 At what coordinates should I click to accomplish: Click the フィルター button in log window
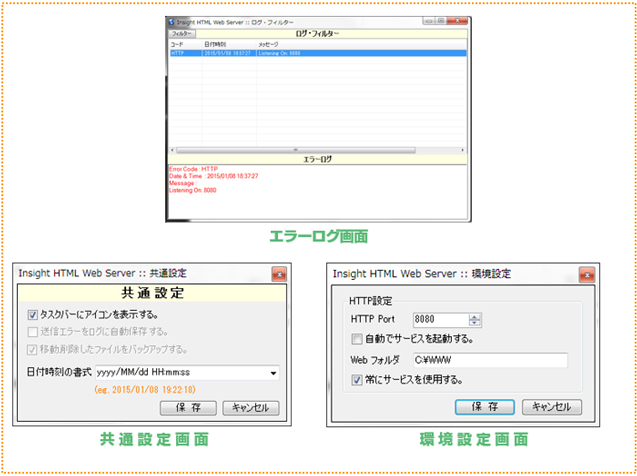coord(182,34)
